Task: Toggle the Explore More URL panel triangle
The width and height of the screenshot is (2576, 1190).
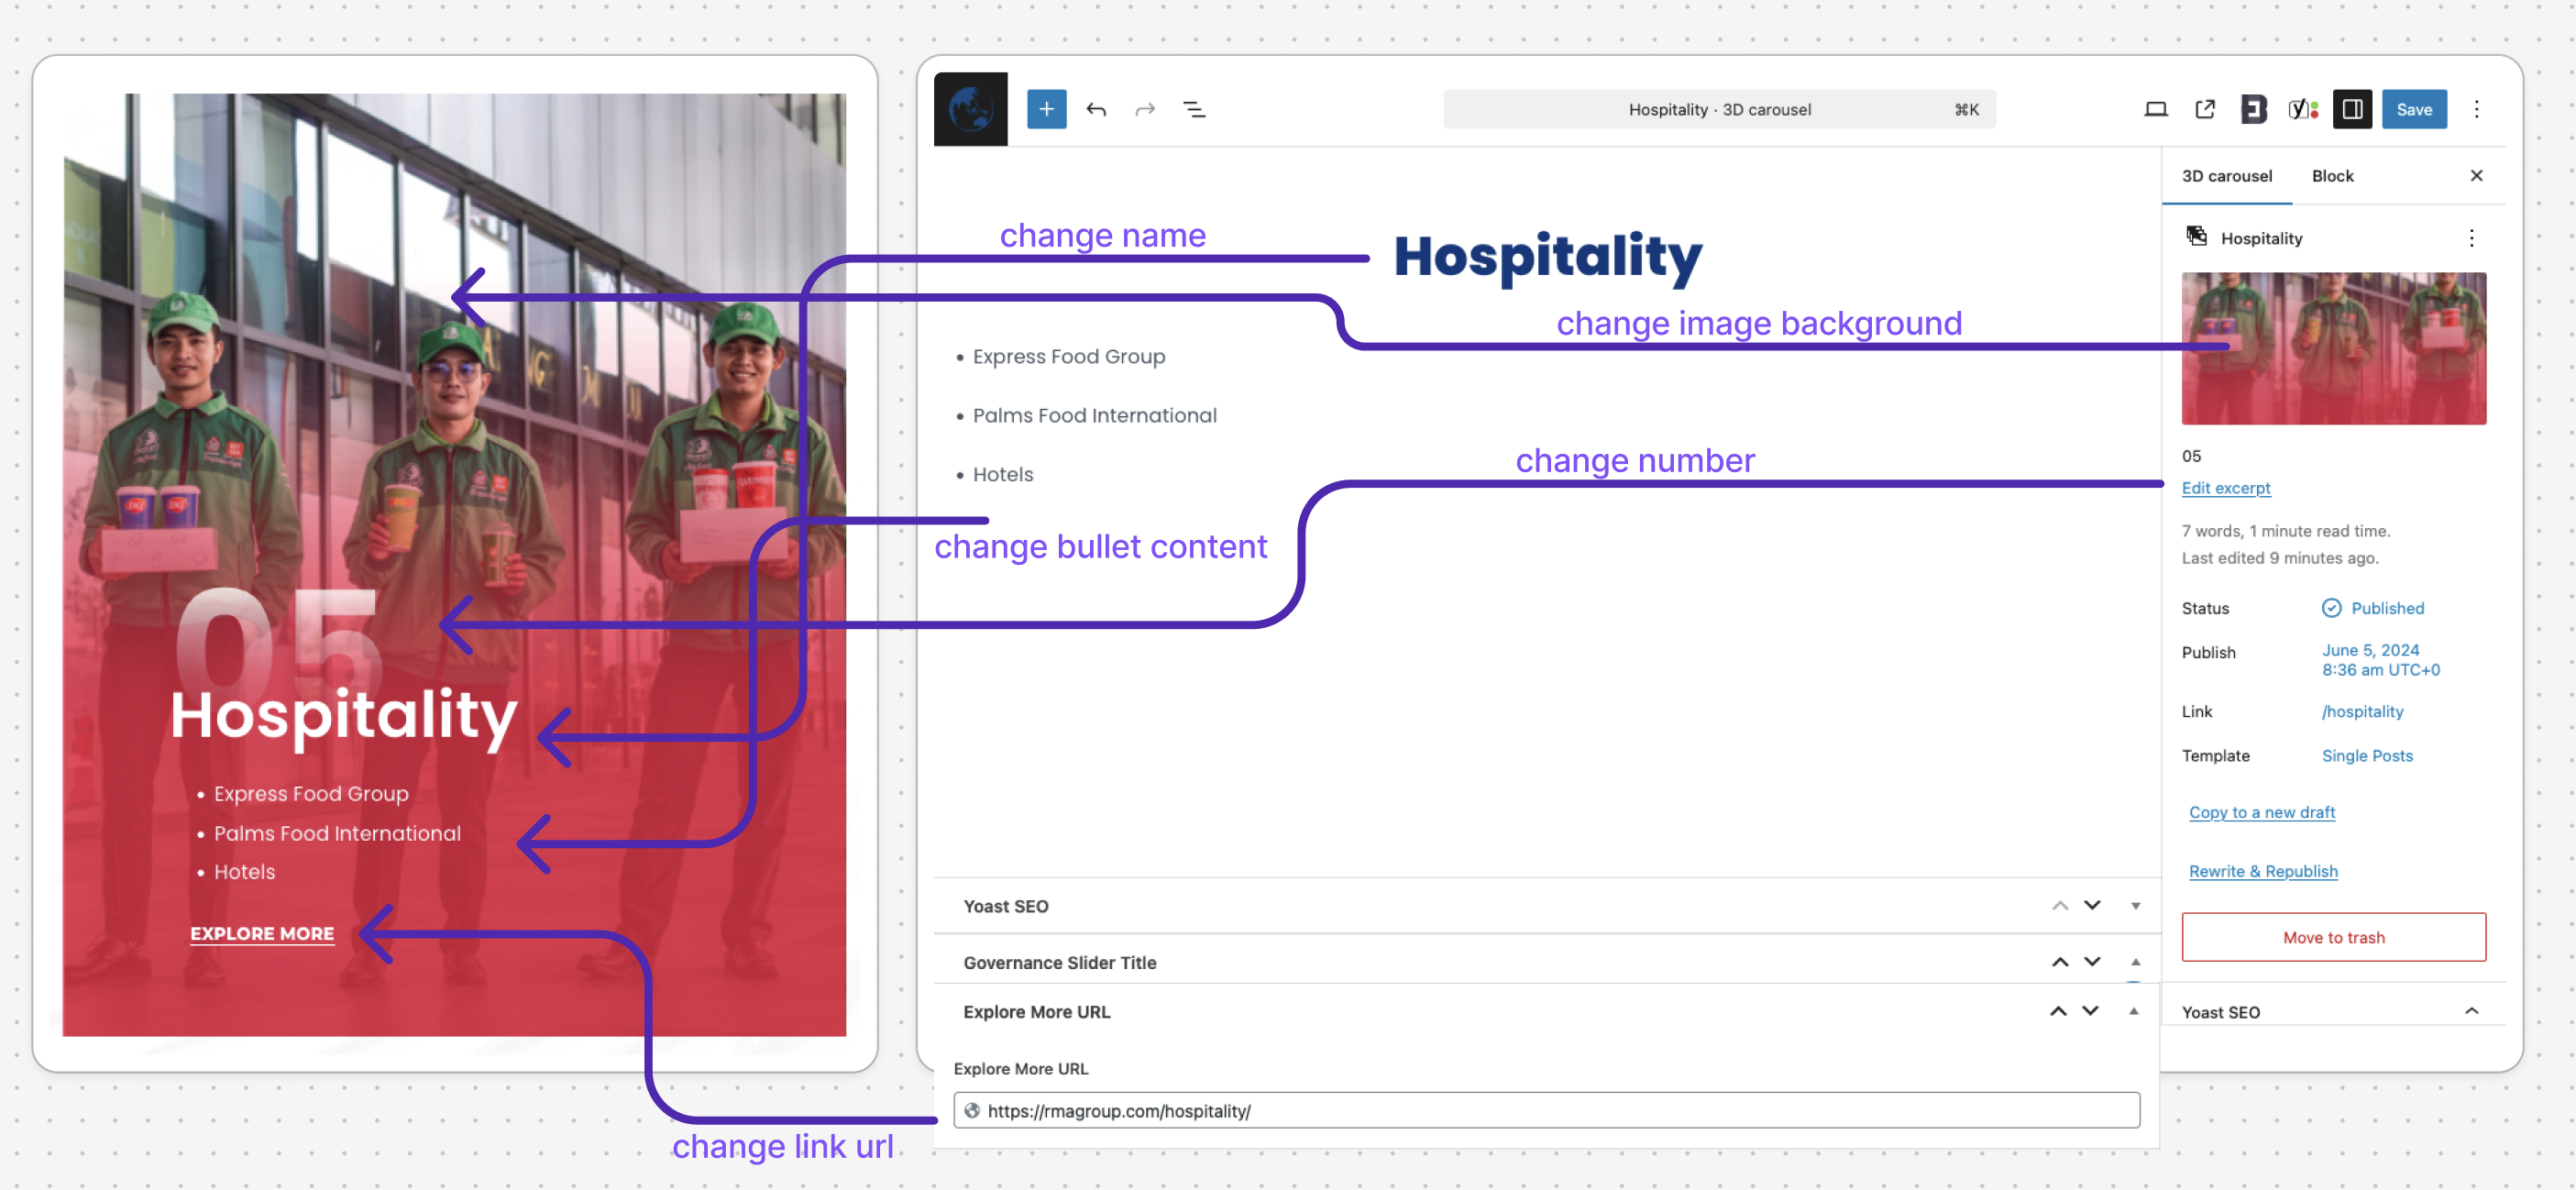Action: 2134,1011
